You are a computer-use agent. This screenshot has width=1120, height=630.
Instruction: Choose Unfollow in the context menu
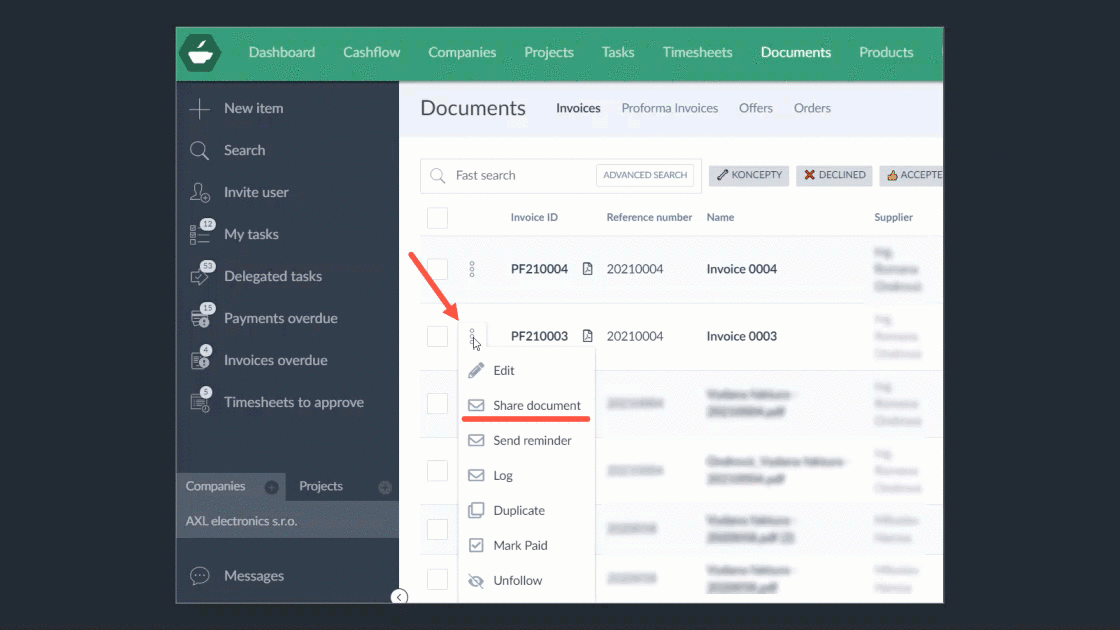(526, 581)
